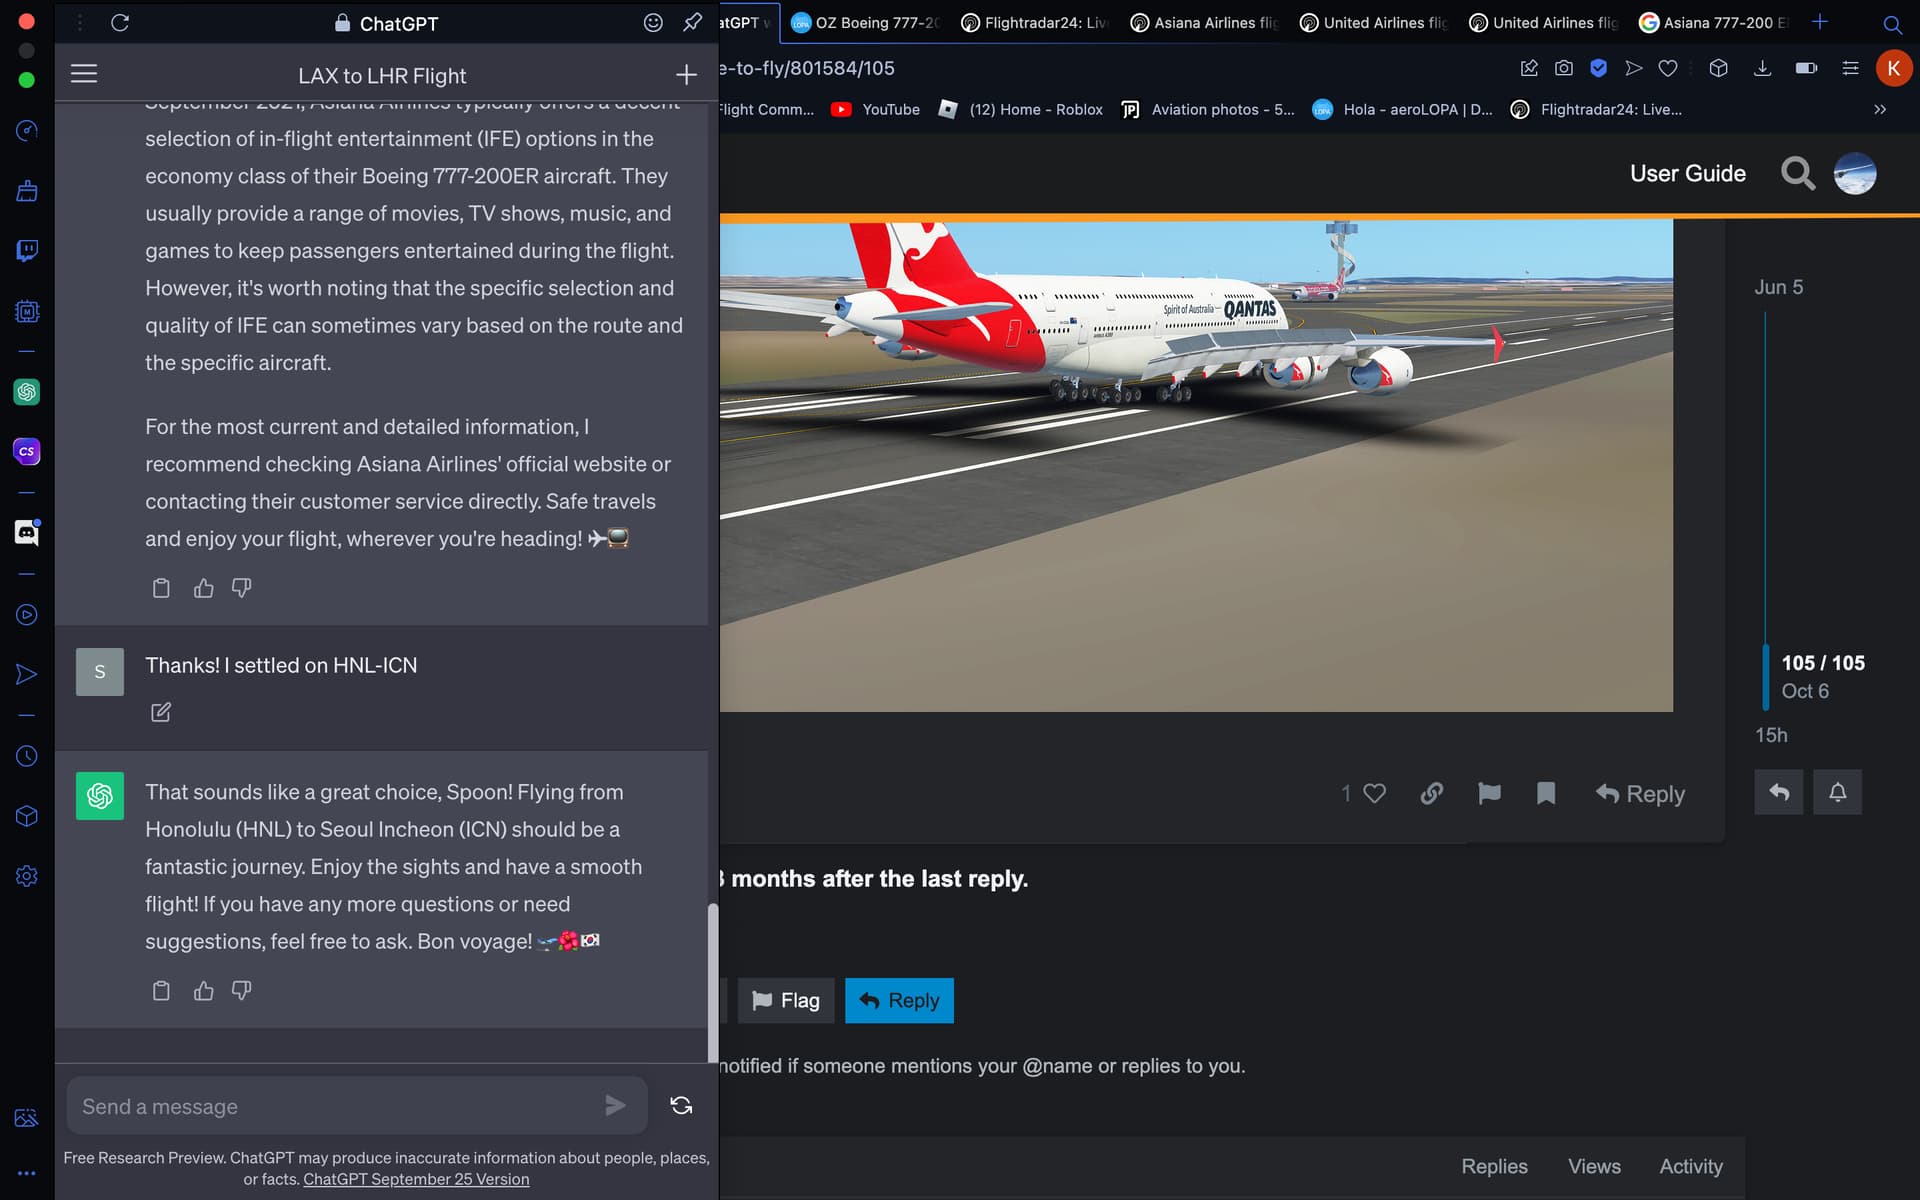Edit the 'Thanks! I settled on HNL-ICN' message
Image resolution: width=1920 pixels, height=1200 pixels.
tap(161, 712)
